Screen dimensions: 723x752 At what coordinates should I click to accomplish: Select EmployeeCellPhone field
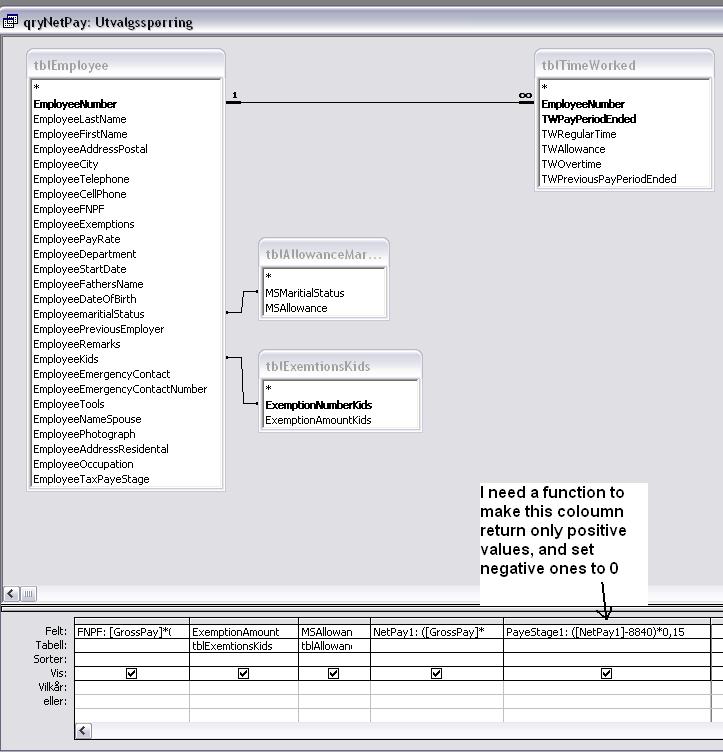pyautogui.click(x=126, y=194)
